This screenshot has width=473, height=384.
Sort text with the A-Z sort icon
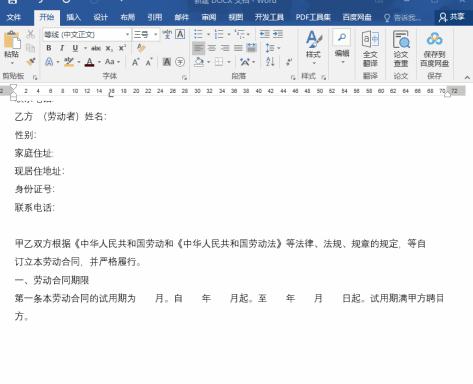point(270,62)
